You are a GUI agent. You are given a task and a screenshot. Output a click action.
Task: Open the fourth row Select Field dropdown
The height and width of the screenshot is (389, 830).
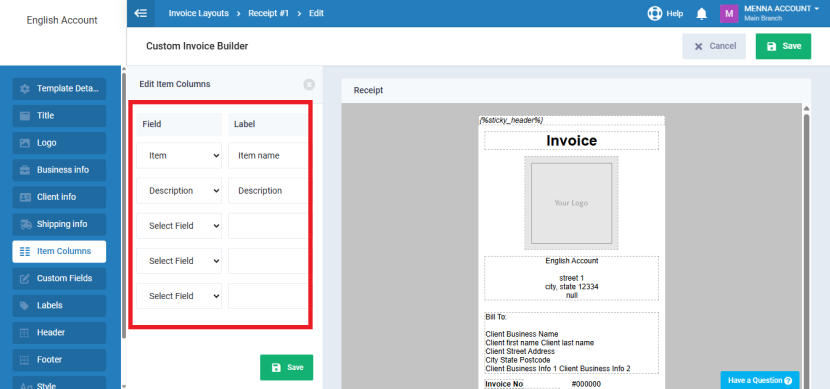[x=179, y=261]
